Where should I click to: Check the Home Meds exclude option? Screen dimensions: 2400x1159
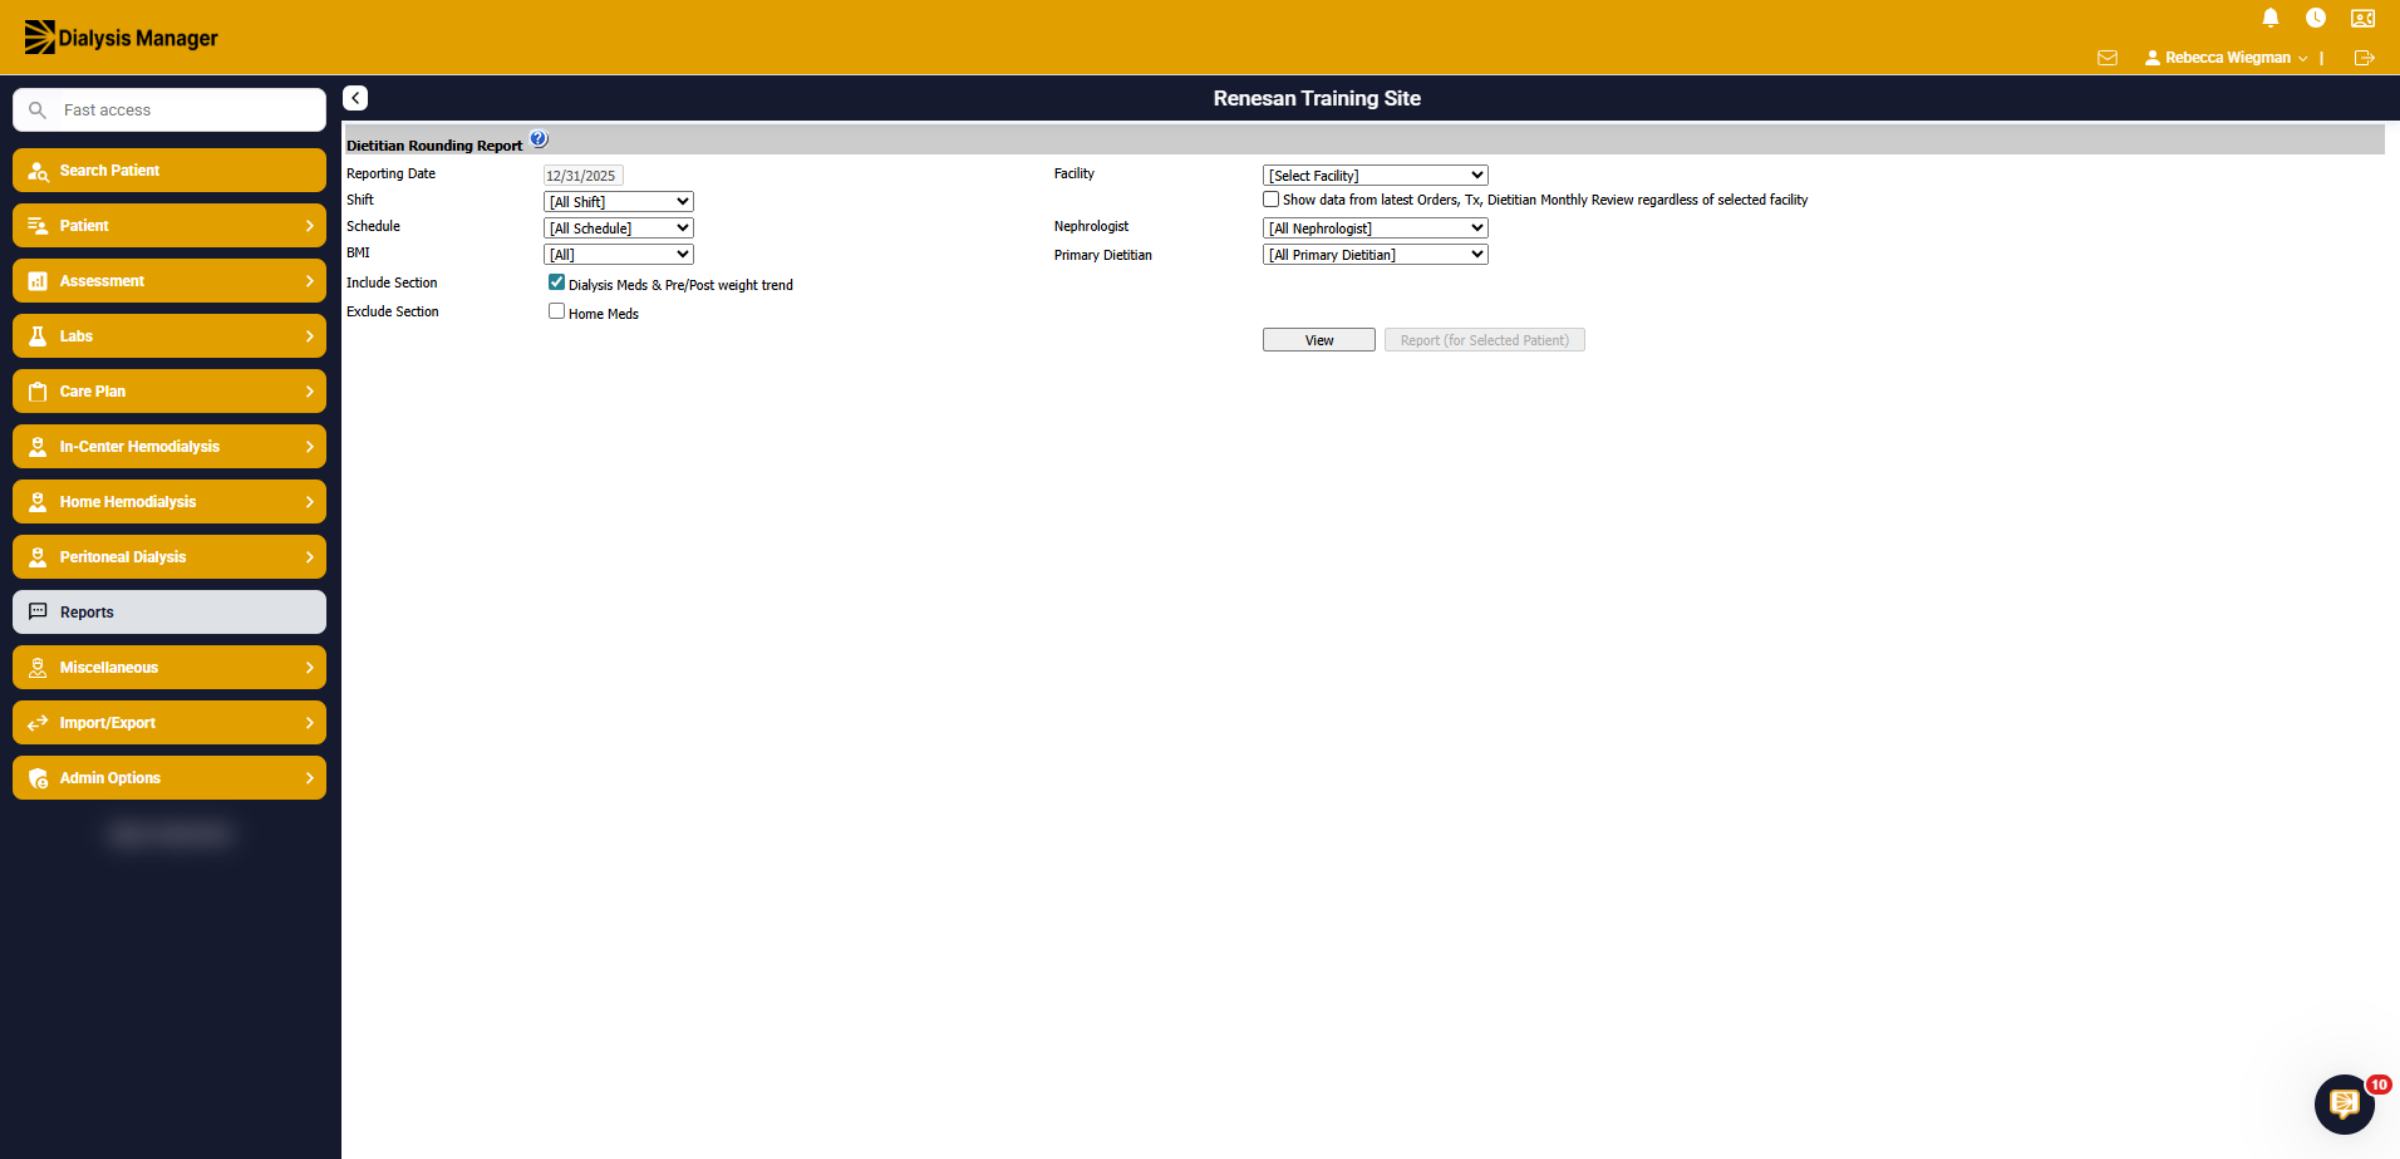pos(556,311)
